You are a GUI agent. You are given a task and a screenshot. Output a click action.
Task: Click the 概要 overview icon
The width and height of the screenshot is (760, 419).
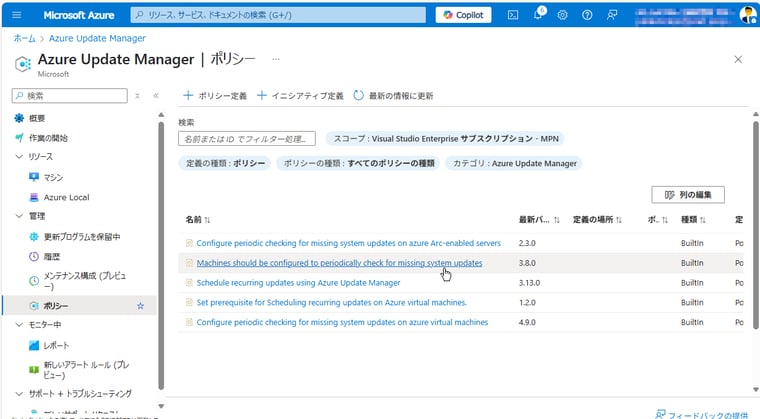click(x=19, y=118)
